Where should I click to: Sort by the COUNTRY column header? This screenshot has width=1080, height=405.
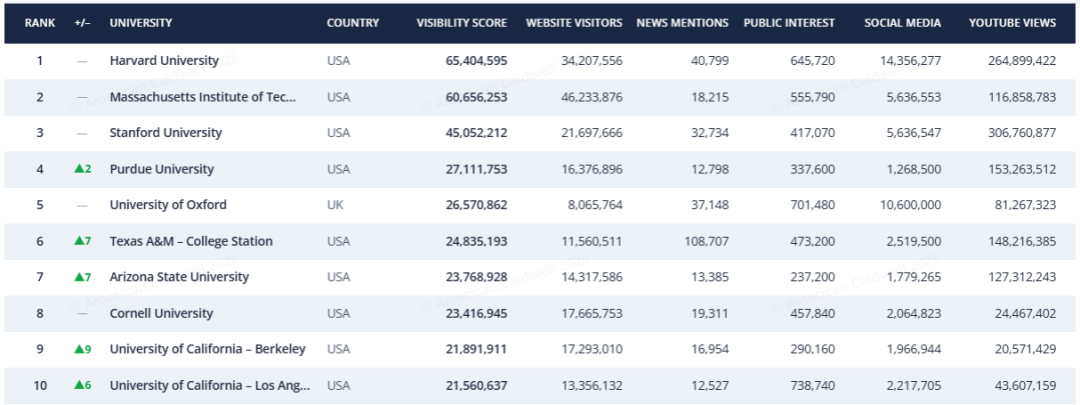(353, 23)
